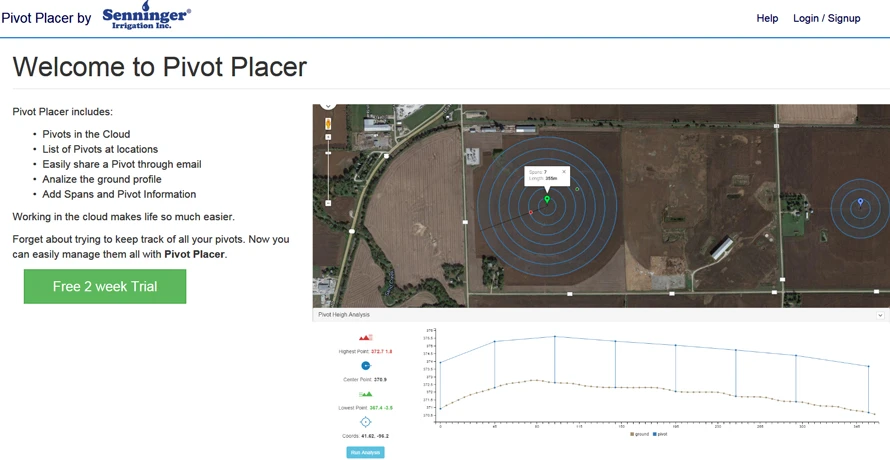
Task: Toggle the ground series in chart legend
Action: (x=639, y=434)
